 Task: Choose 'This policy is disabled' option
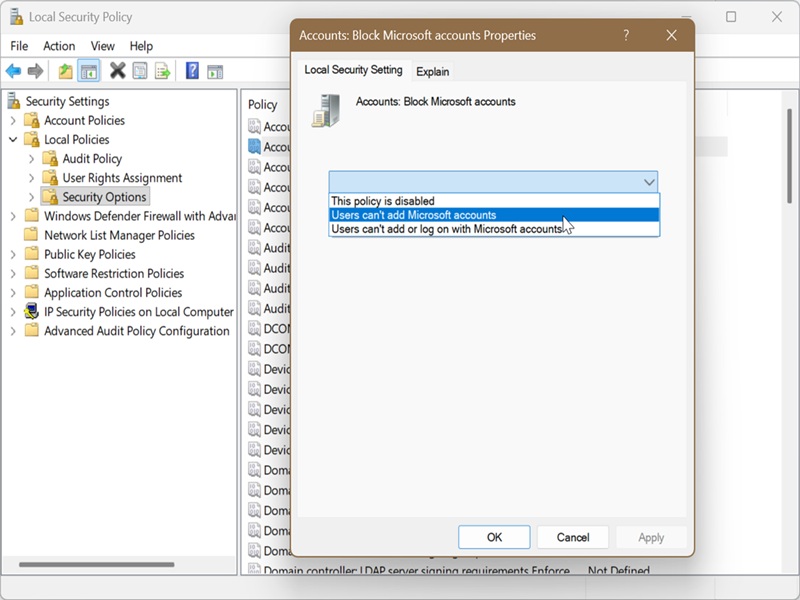click(x=494, y=201)
